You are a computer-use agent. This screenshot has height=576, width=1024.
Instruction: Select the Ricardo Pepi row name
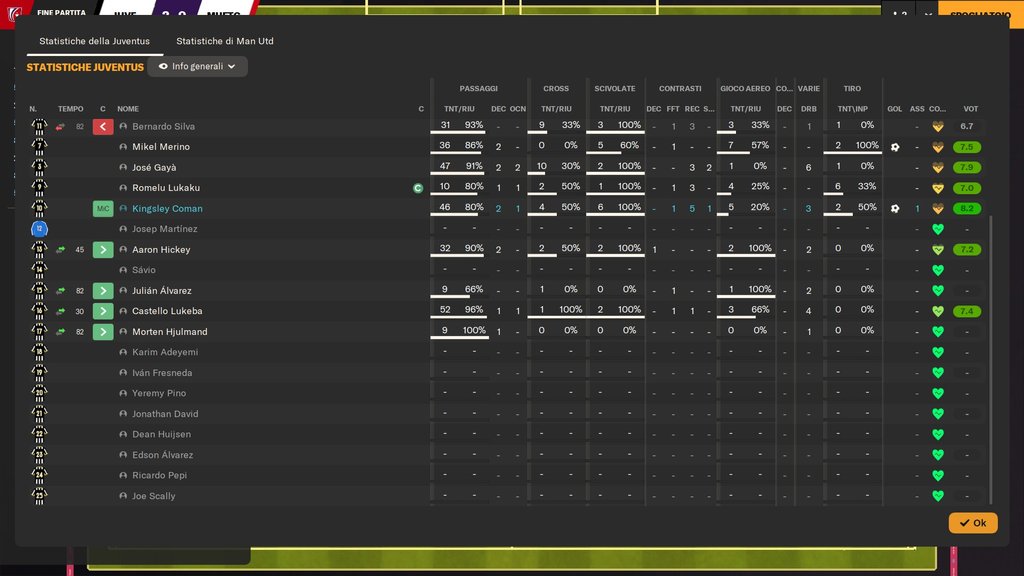coord(159,475)
